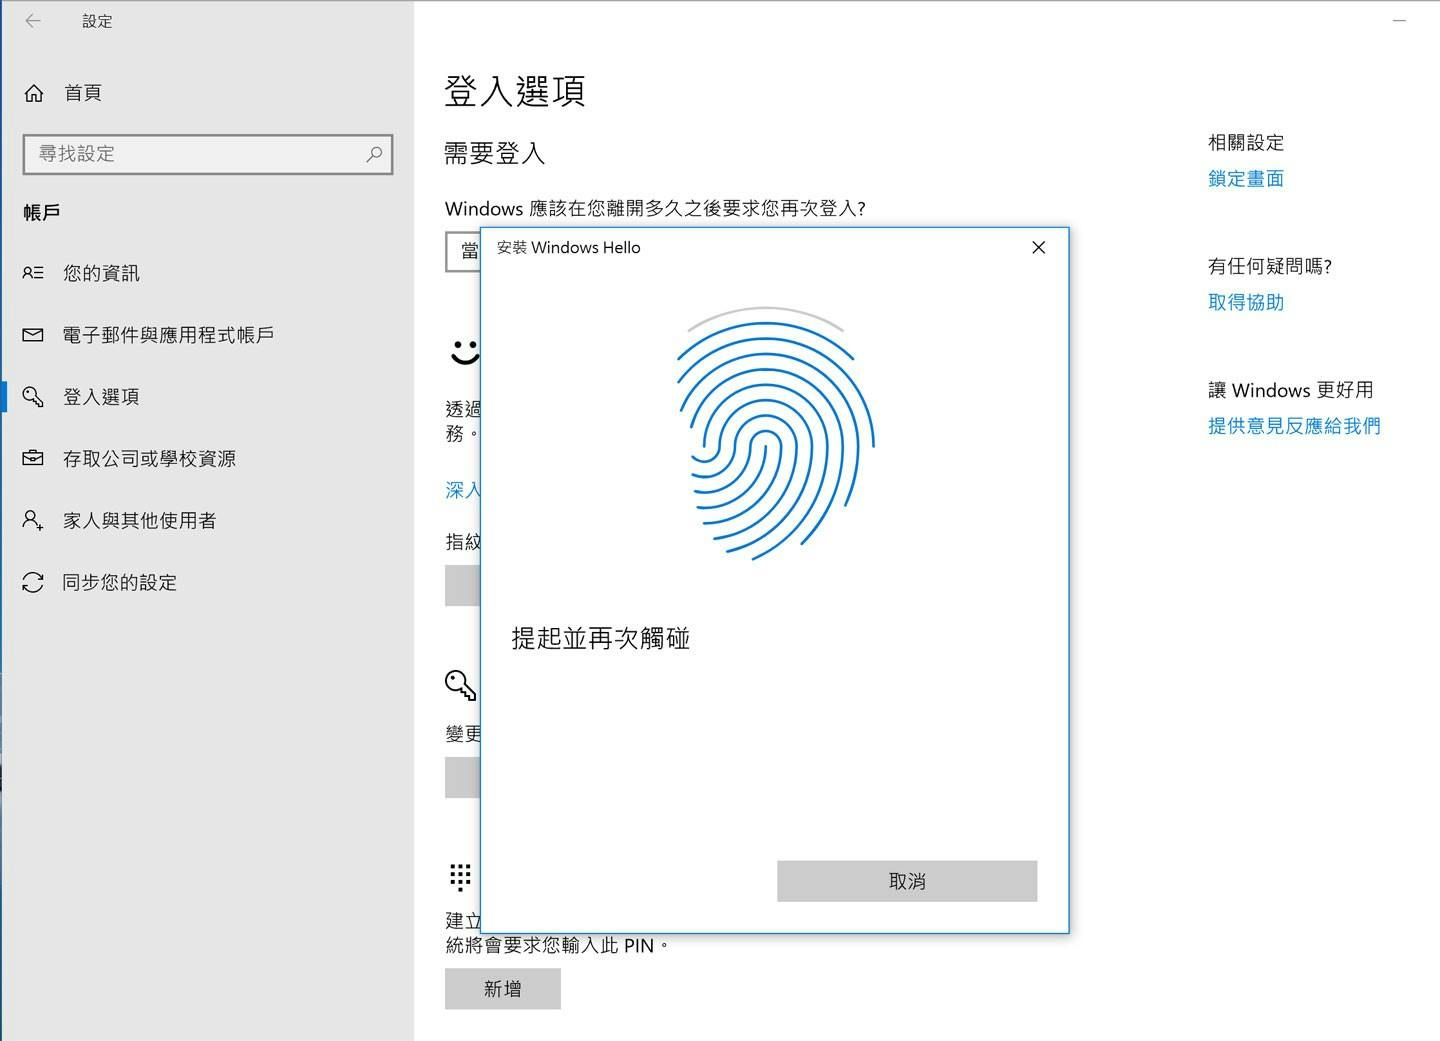This screenshot has height=1041, width=1440.
Task: Click the magnifier icon in search box
Action: (x=374, y=154)
